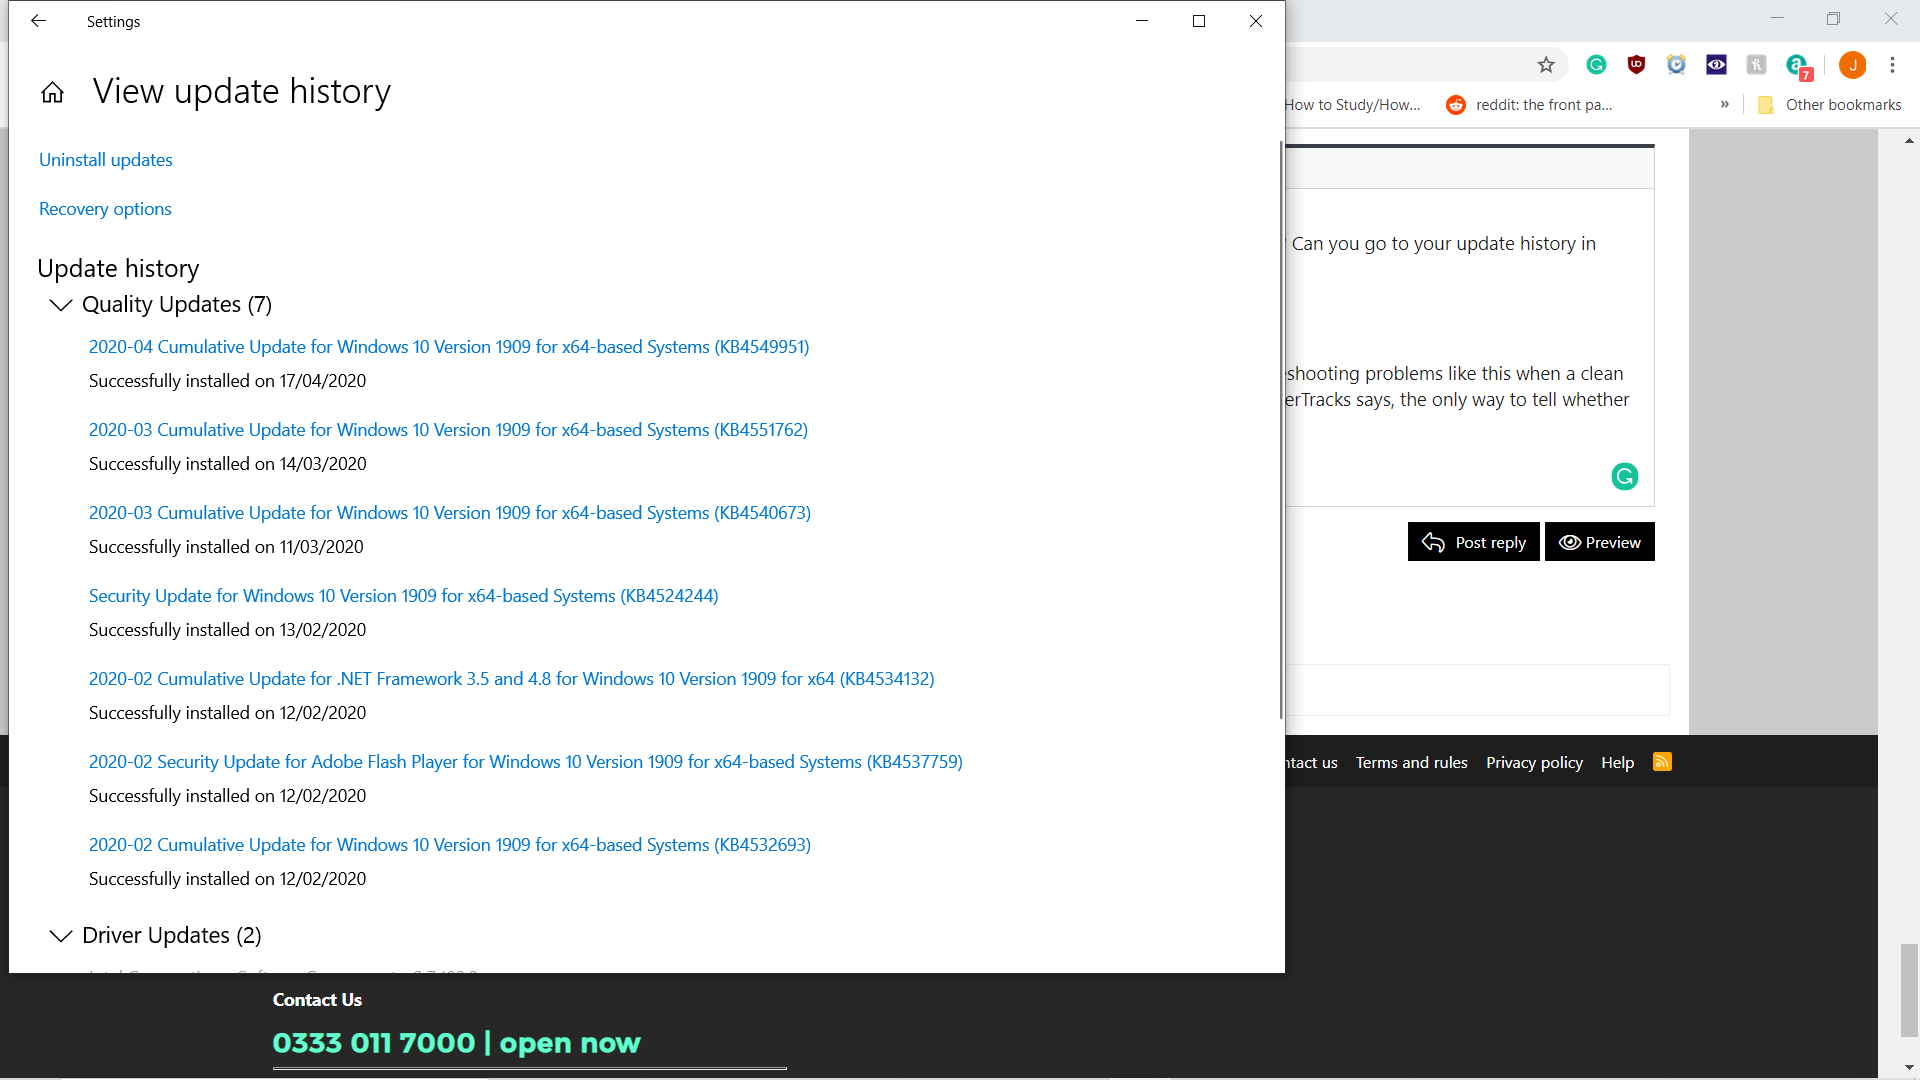Image resolution: width=1920 pixels, height=1080 pixels.
Task: Open .NET Framework update KB4534132 link
Action: click(512, 679)
